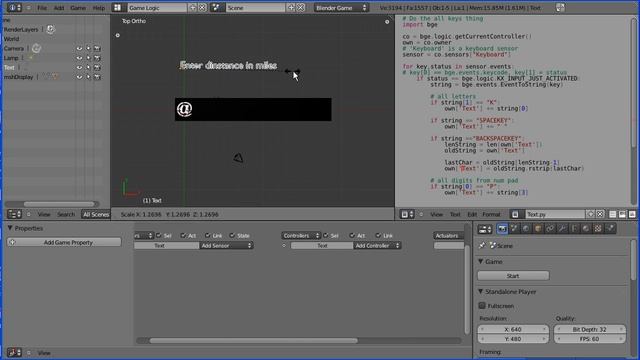Open the Add Sensor dropdown
This screenshot has height=360, width=640.
coord(226,245)
